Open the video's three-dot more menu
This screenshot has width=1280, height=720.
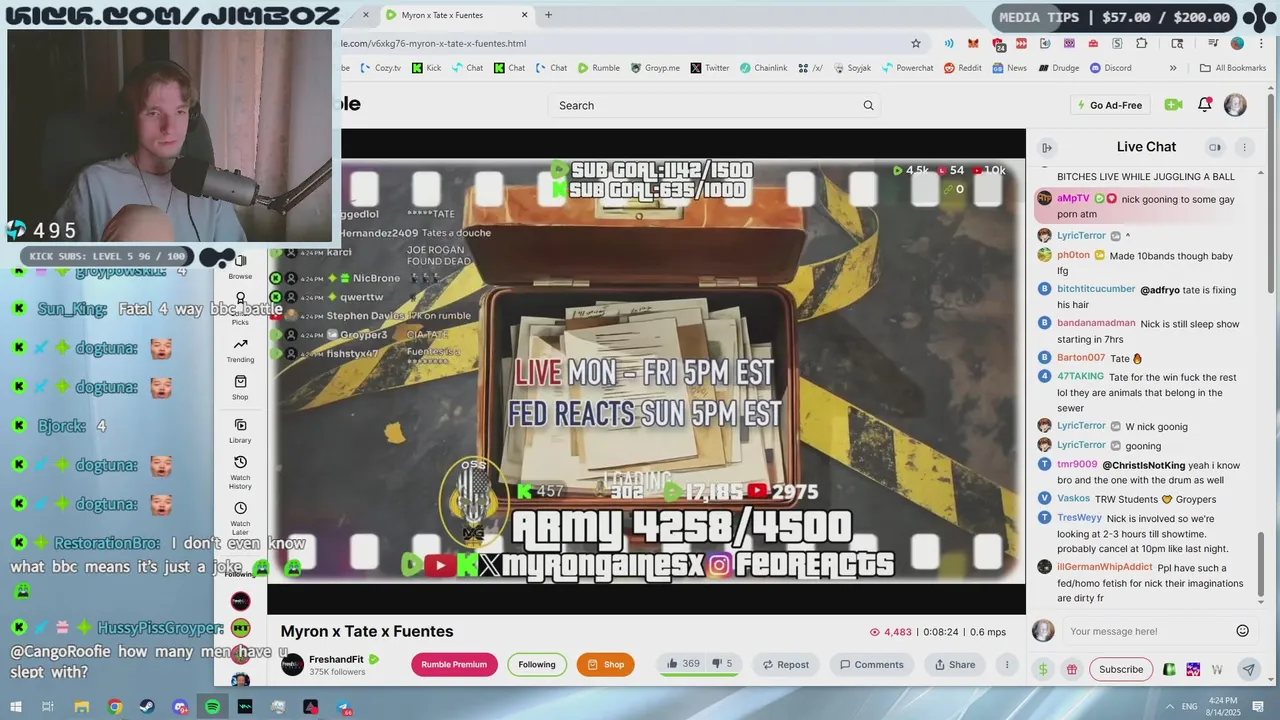pos(1007,664)
